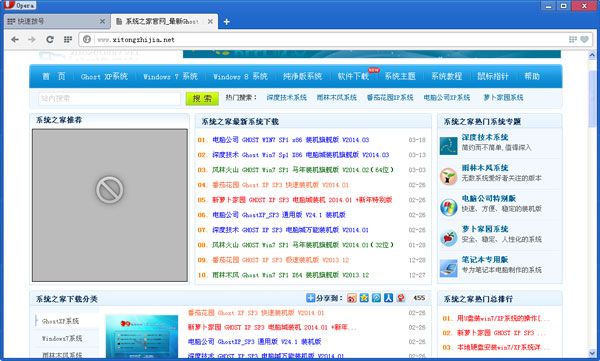Click the back navigation arrow

pos(15,39)
